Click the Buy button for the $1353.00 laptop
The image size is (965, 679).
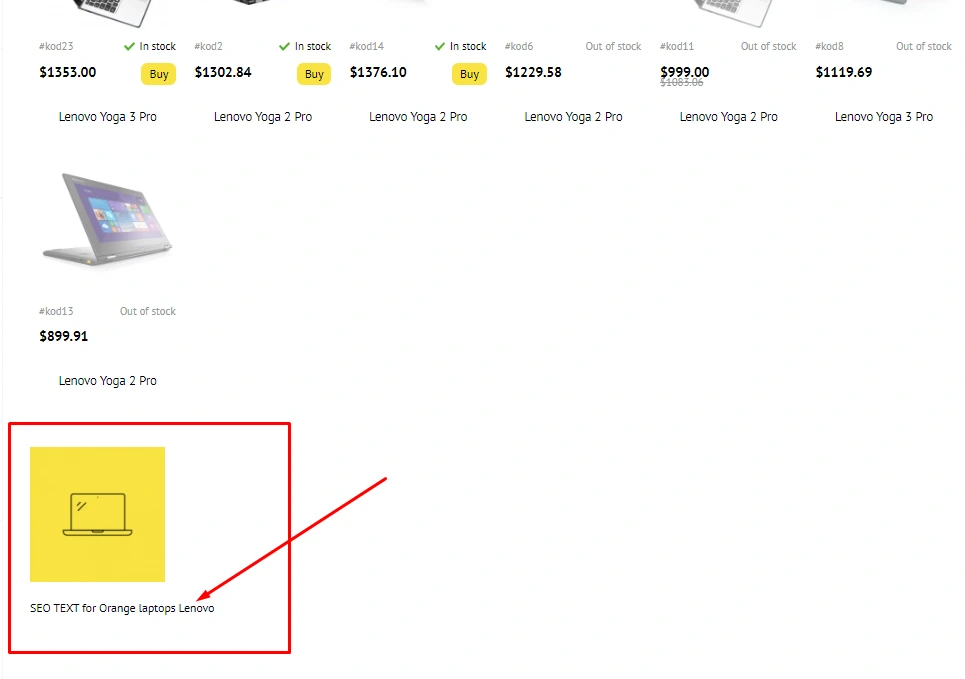[x=158, y=74]
